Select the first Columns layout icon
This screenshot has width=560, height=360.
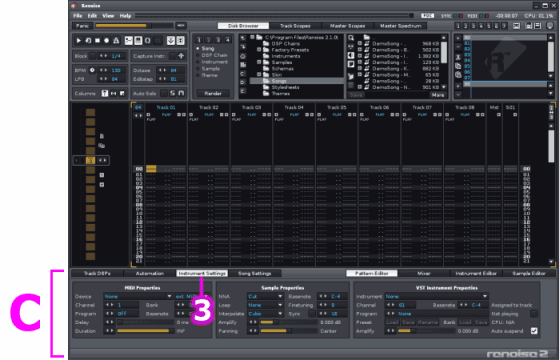(x=105, y=93)
